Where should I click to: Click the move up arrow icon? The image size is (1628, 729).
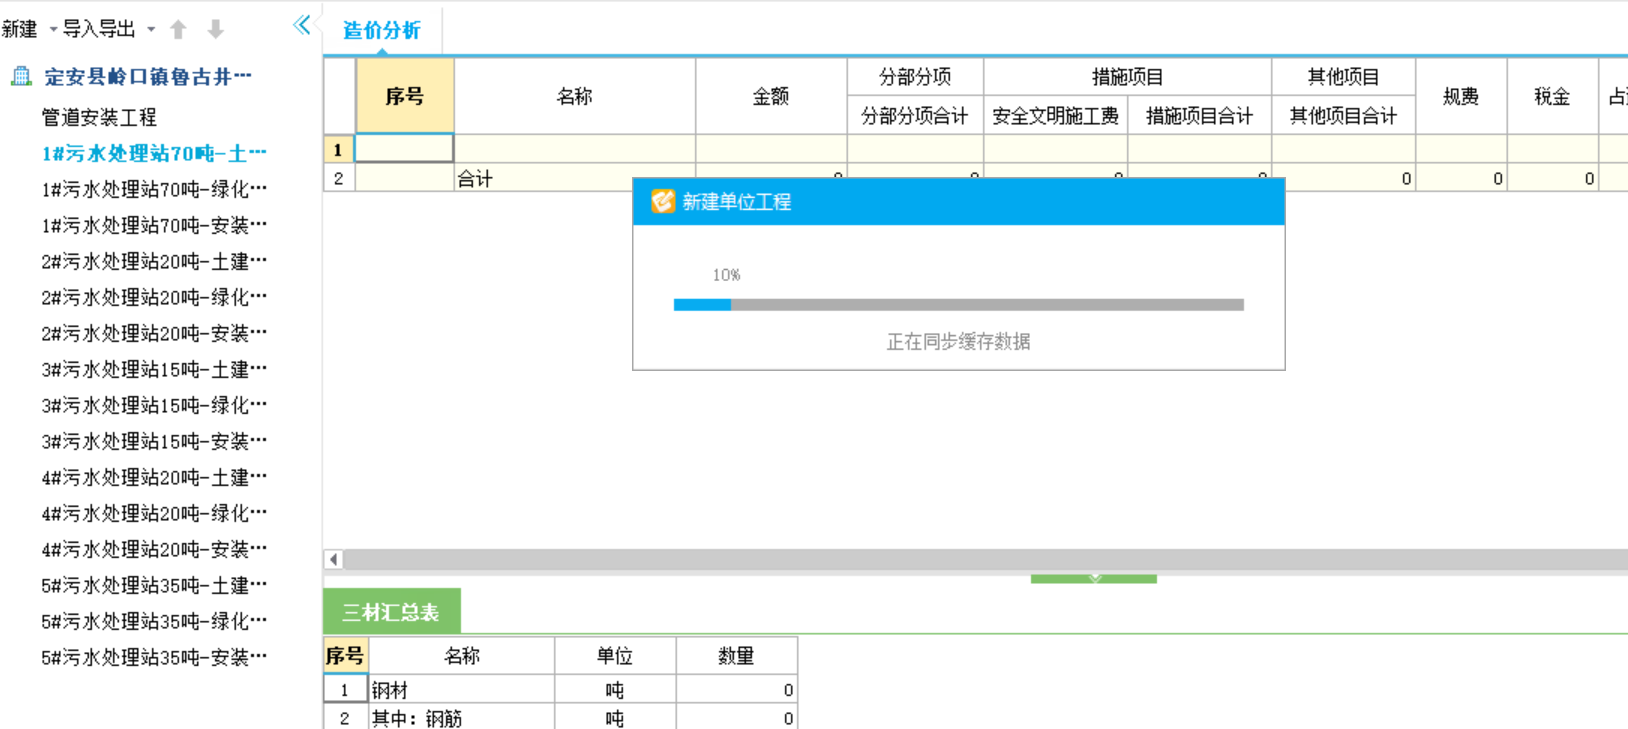click(179, 29)
